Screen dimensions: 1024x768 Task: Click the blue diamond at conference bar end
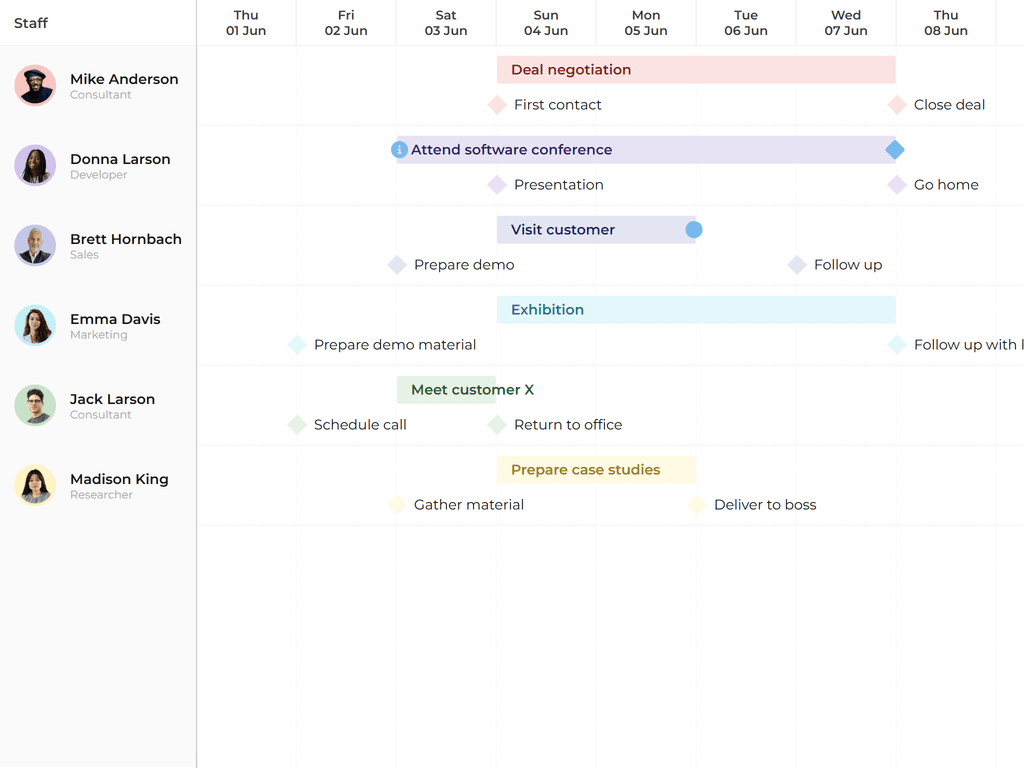tap(895, 150)
